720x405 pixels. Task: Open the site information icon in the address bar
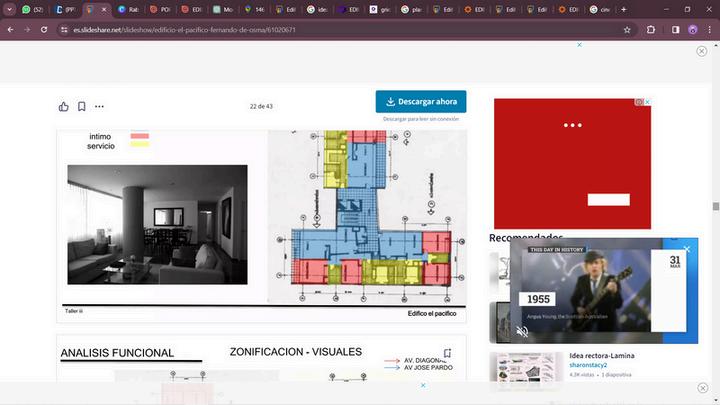click(64, 30)
